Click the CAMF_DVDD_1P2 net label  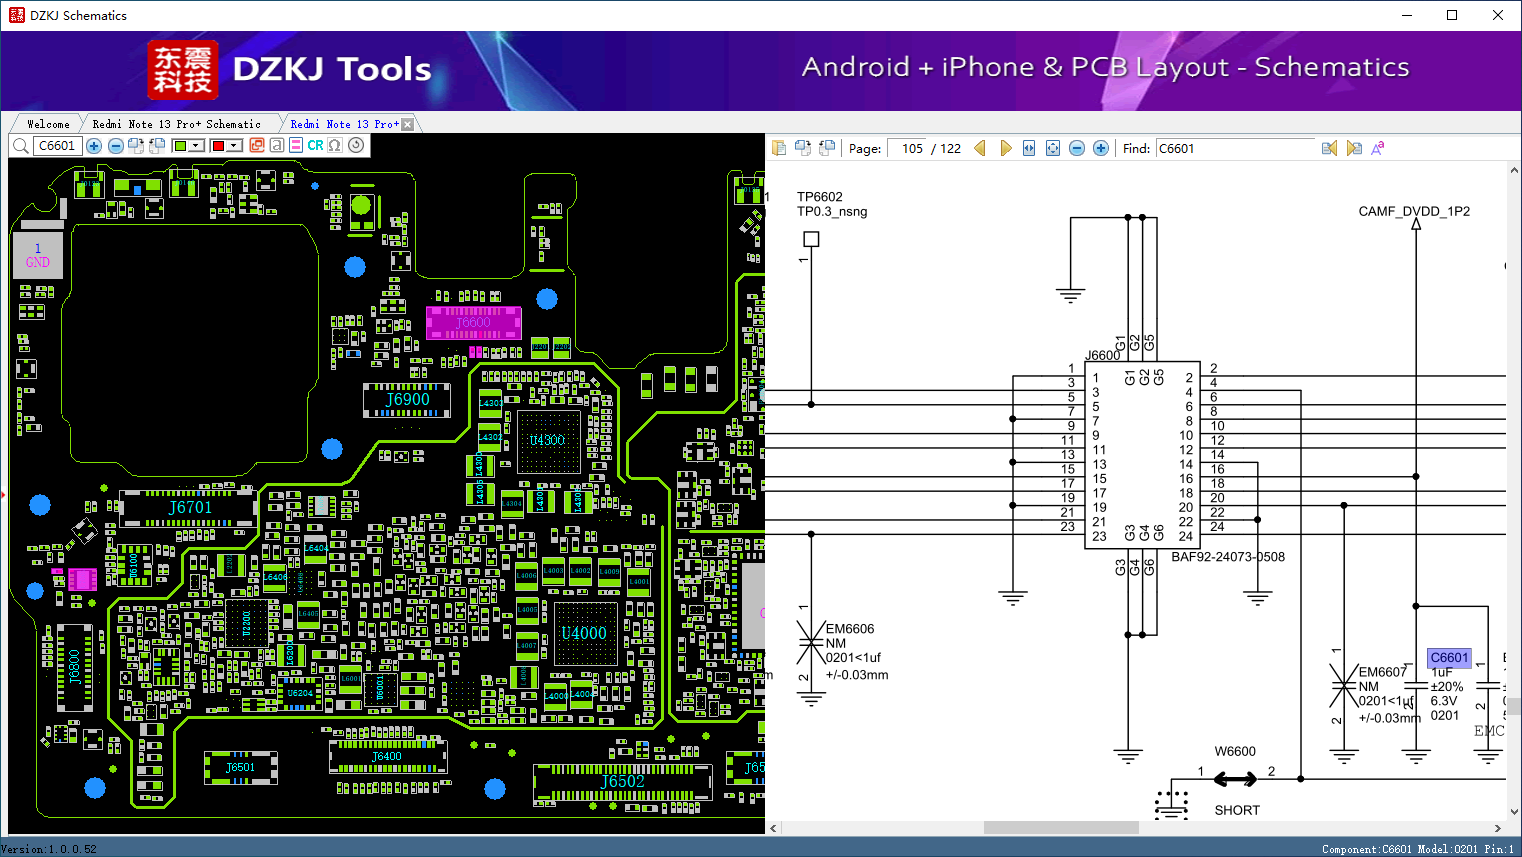tap(1414, 211)
